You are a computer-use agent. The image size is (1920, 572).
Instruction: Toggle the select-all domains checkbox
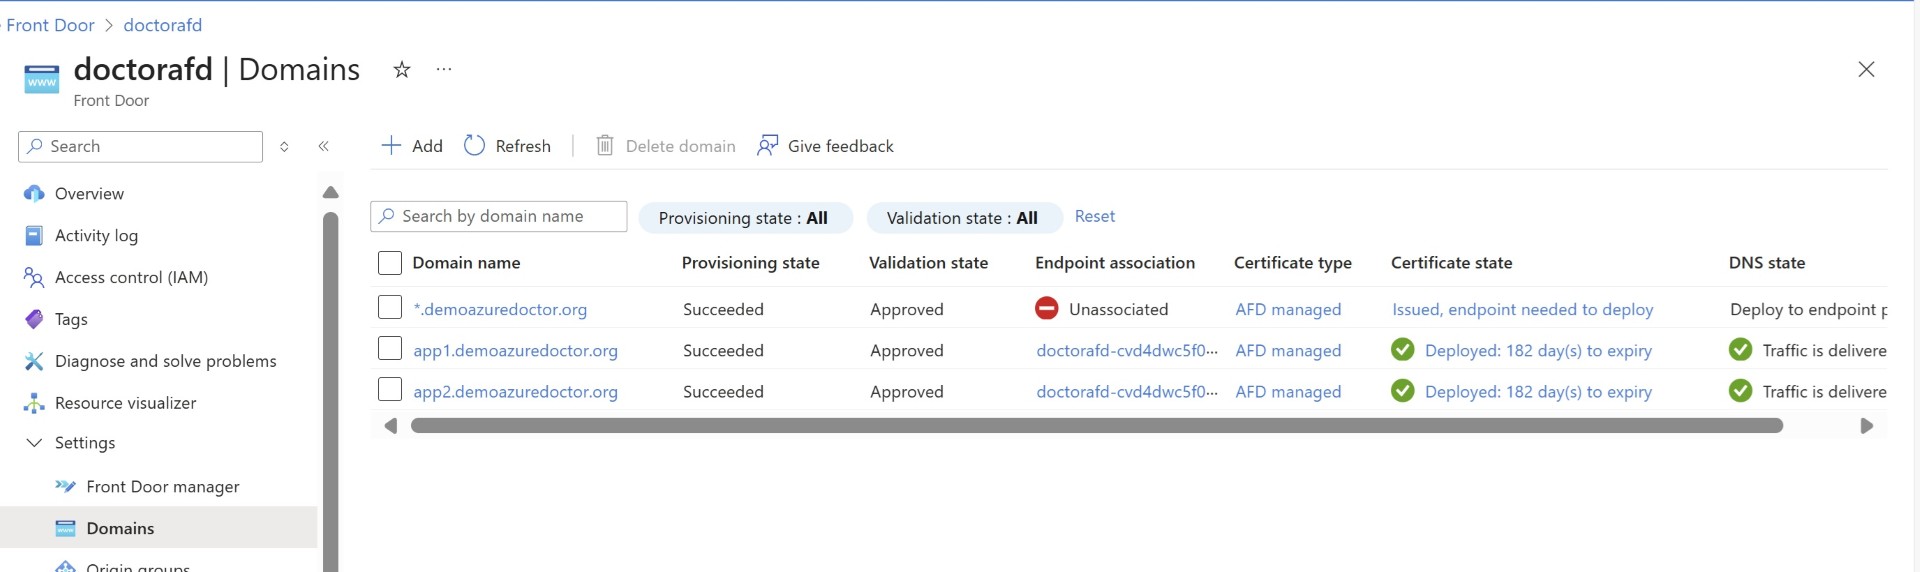point(390,263)
